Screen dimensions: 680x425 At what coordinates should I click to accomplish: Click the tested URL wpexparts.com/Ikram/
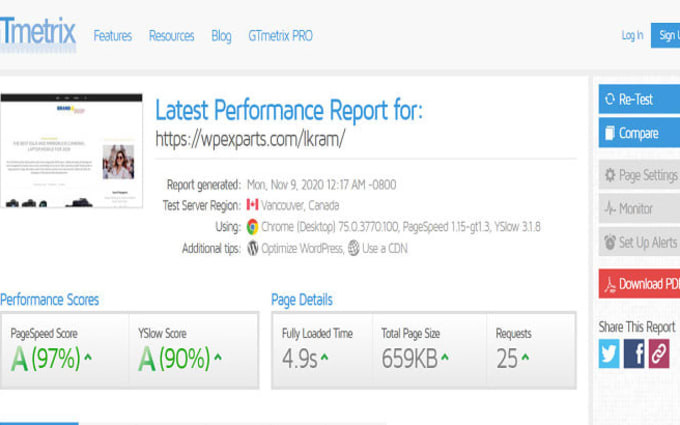click(250, 139)
